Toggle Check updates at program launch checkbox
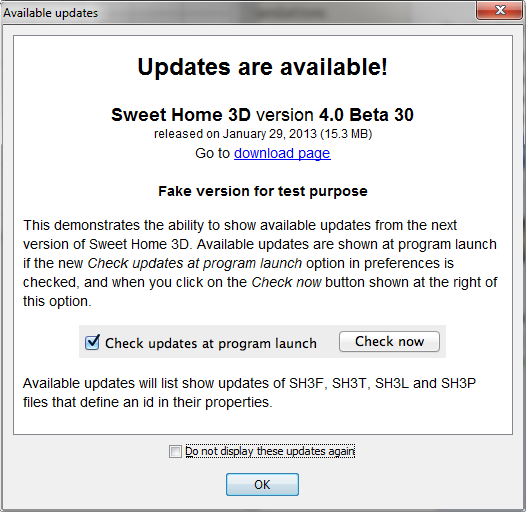 [92, 342]
